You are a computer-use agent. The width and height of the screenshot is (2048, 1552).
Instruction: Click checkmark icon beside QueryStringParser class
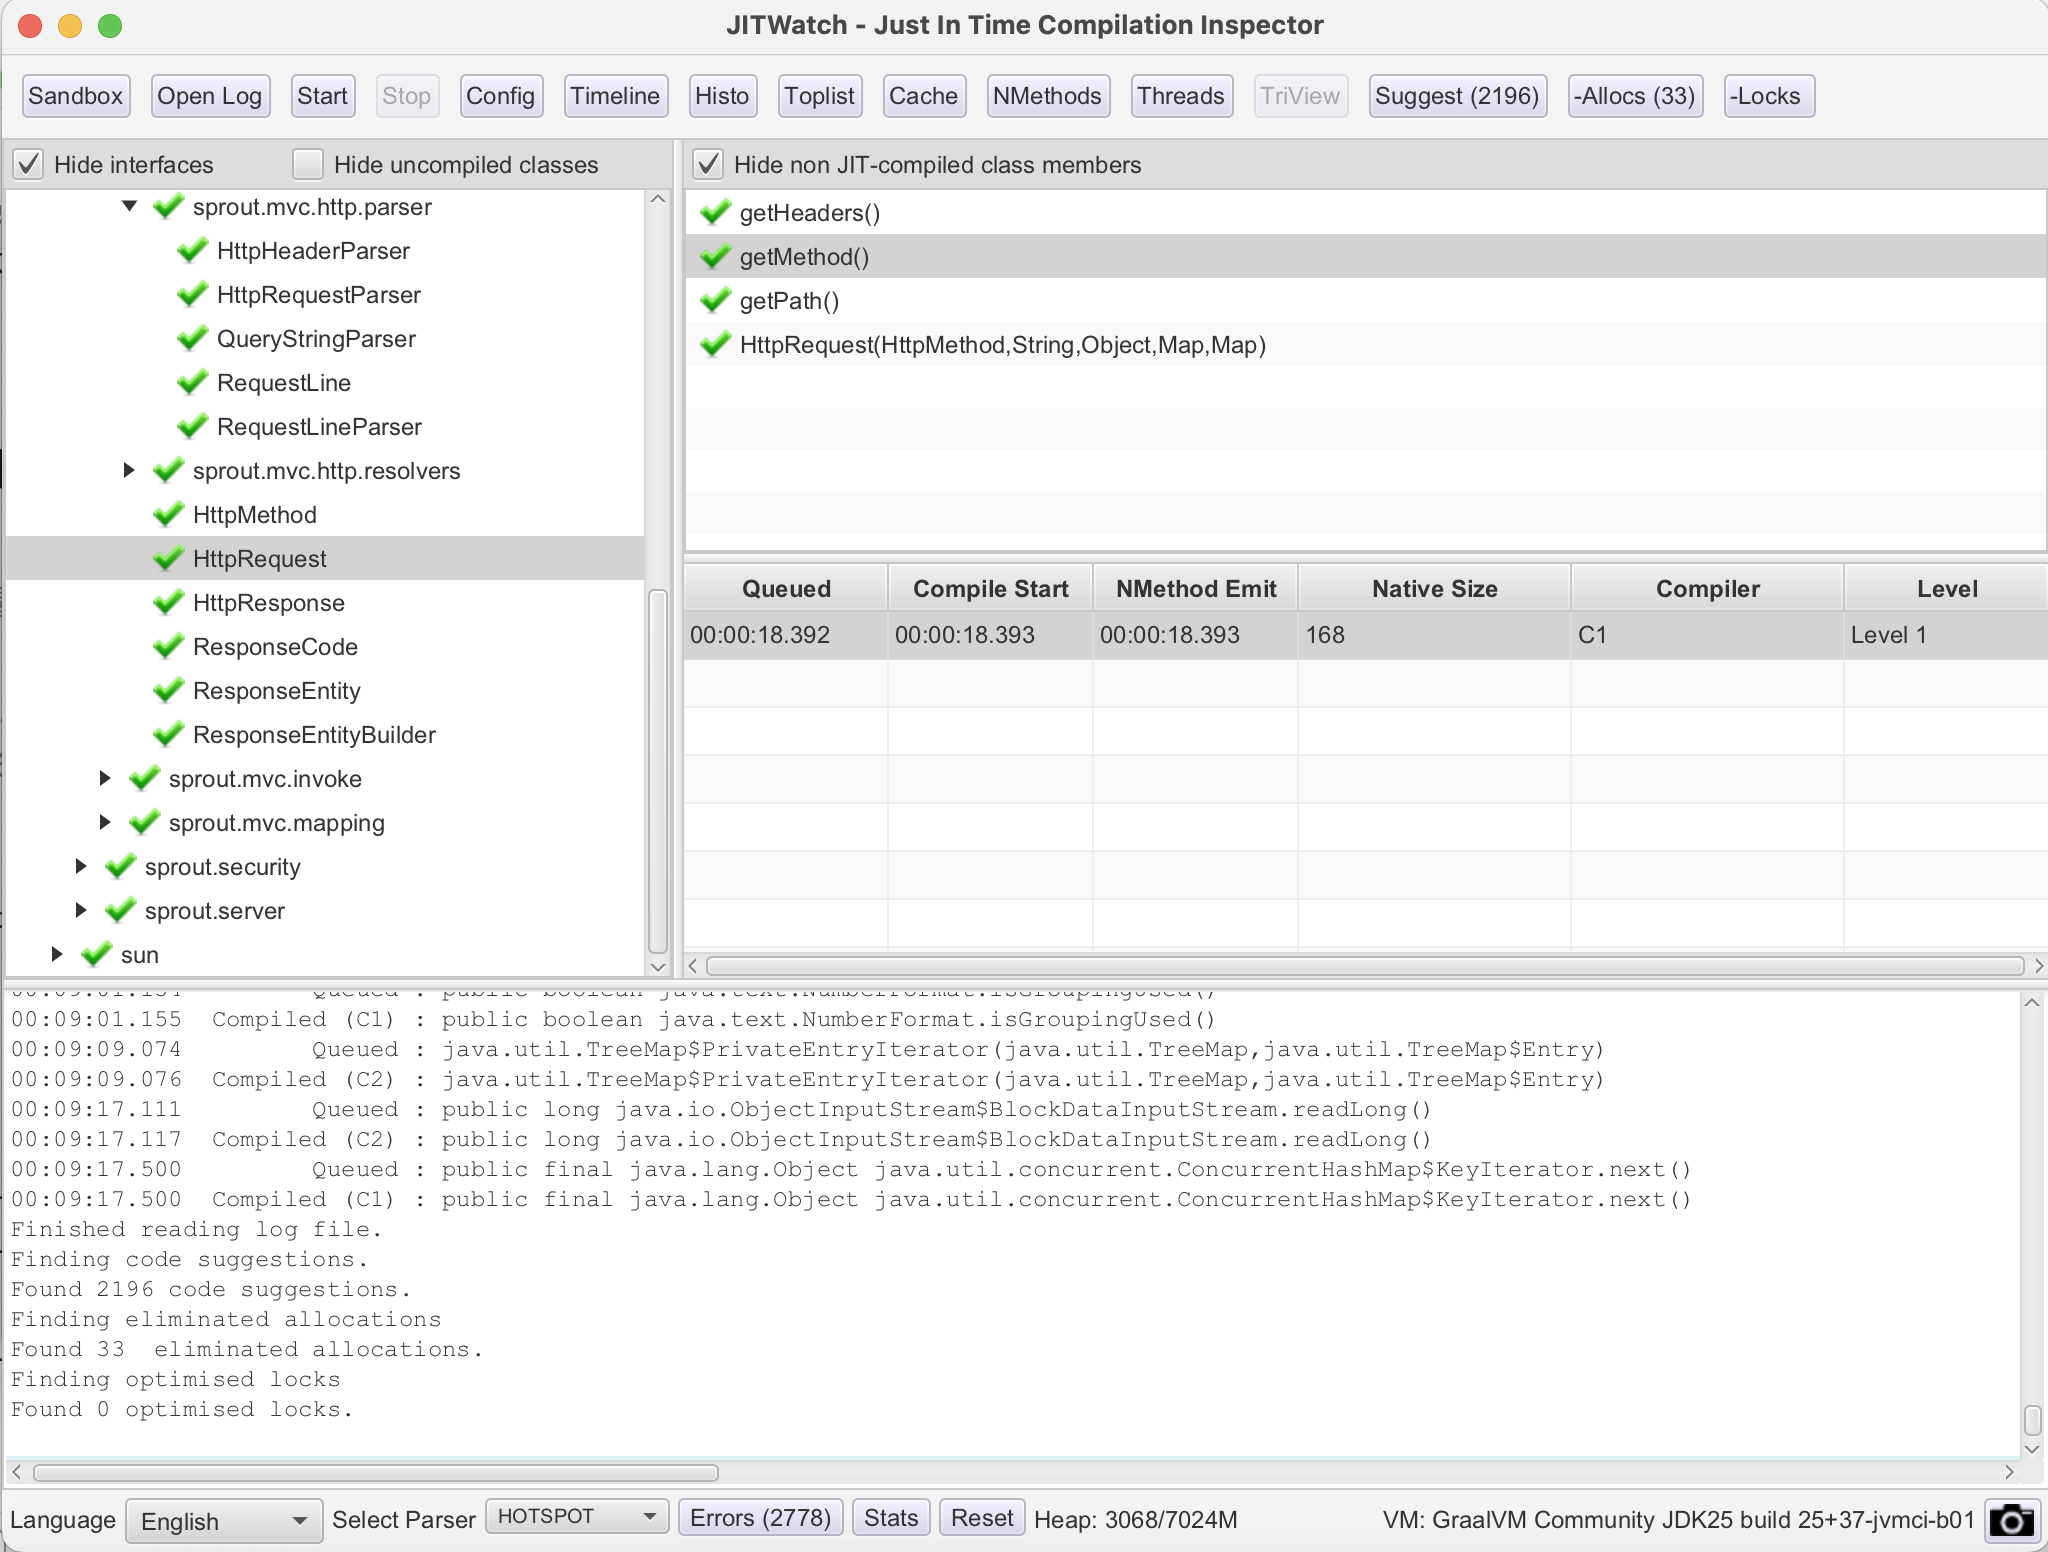click(192, 338)
